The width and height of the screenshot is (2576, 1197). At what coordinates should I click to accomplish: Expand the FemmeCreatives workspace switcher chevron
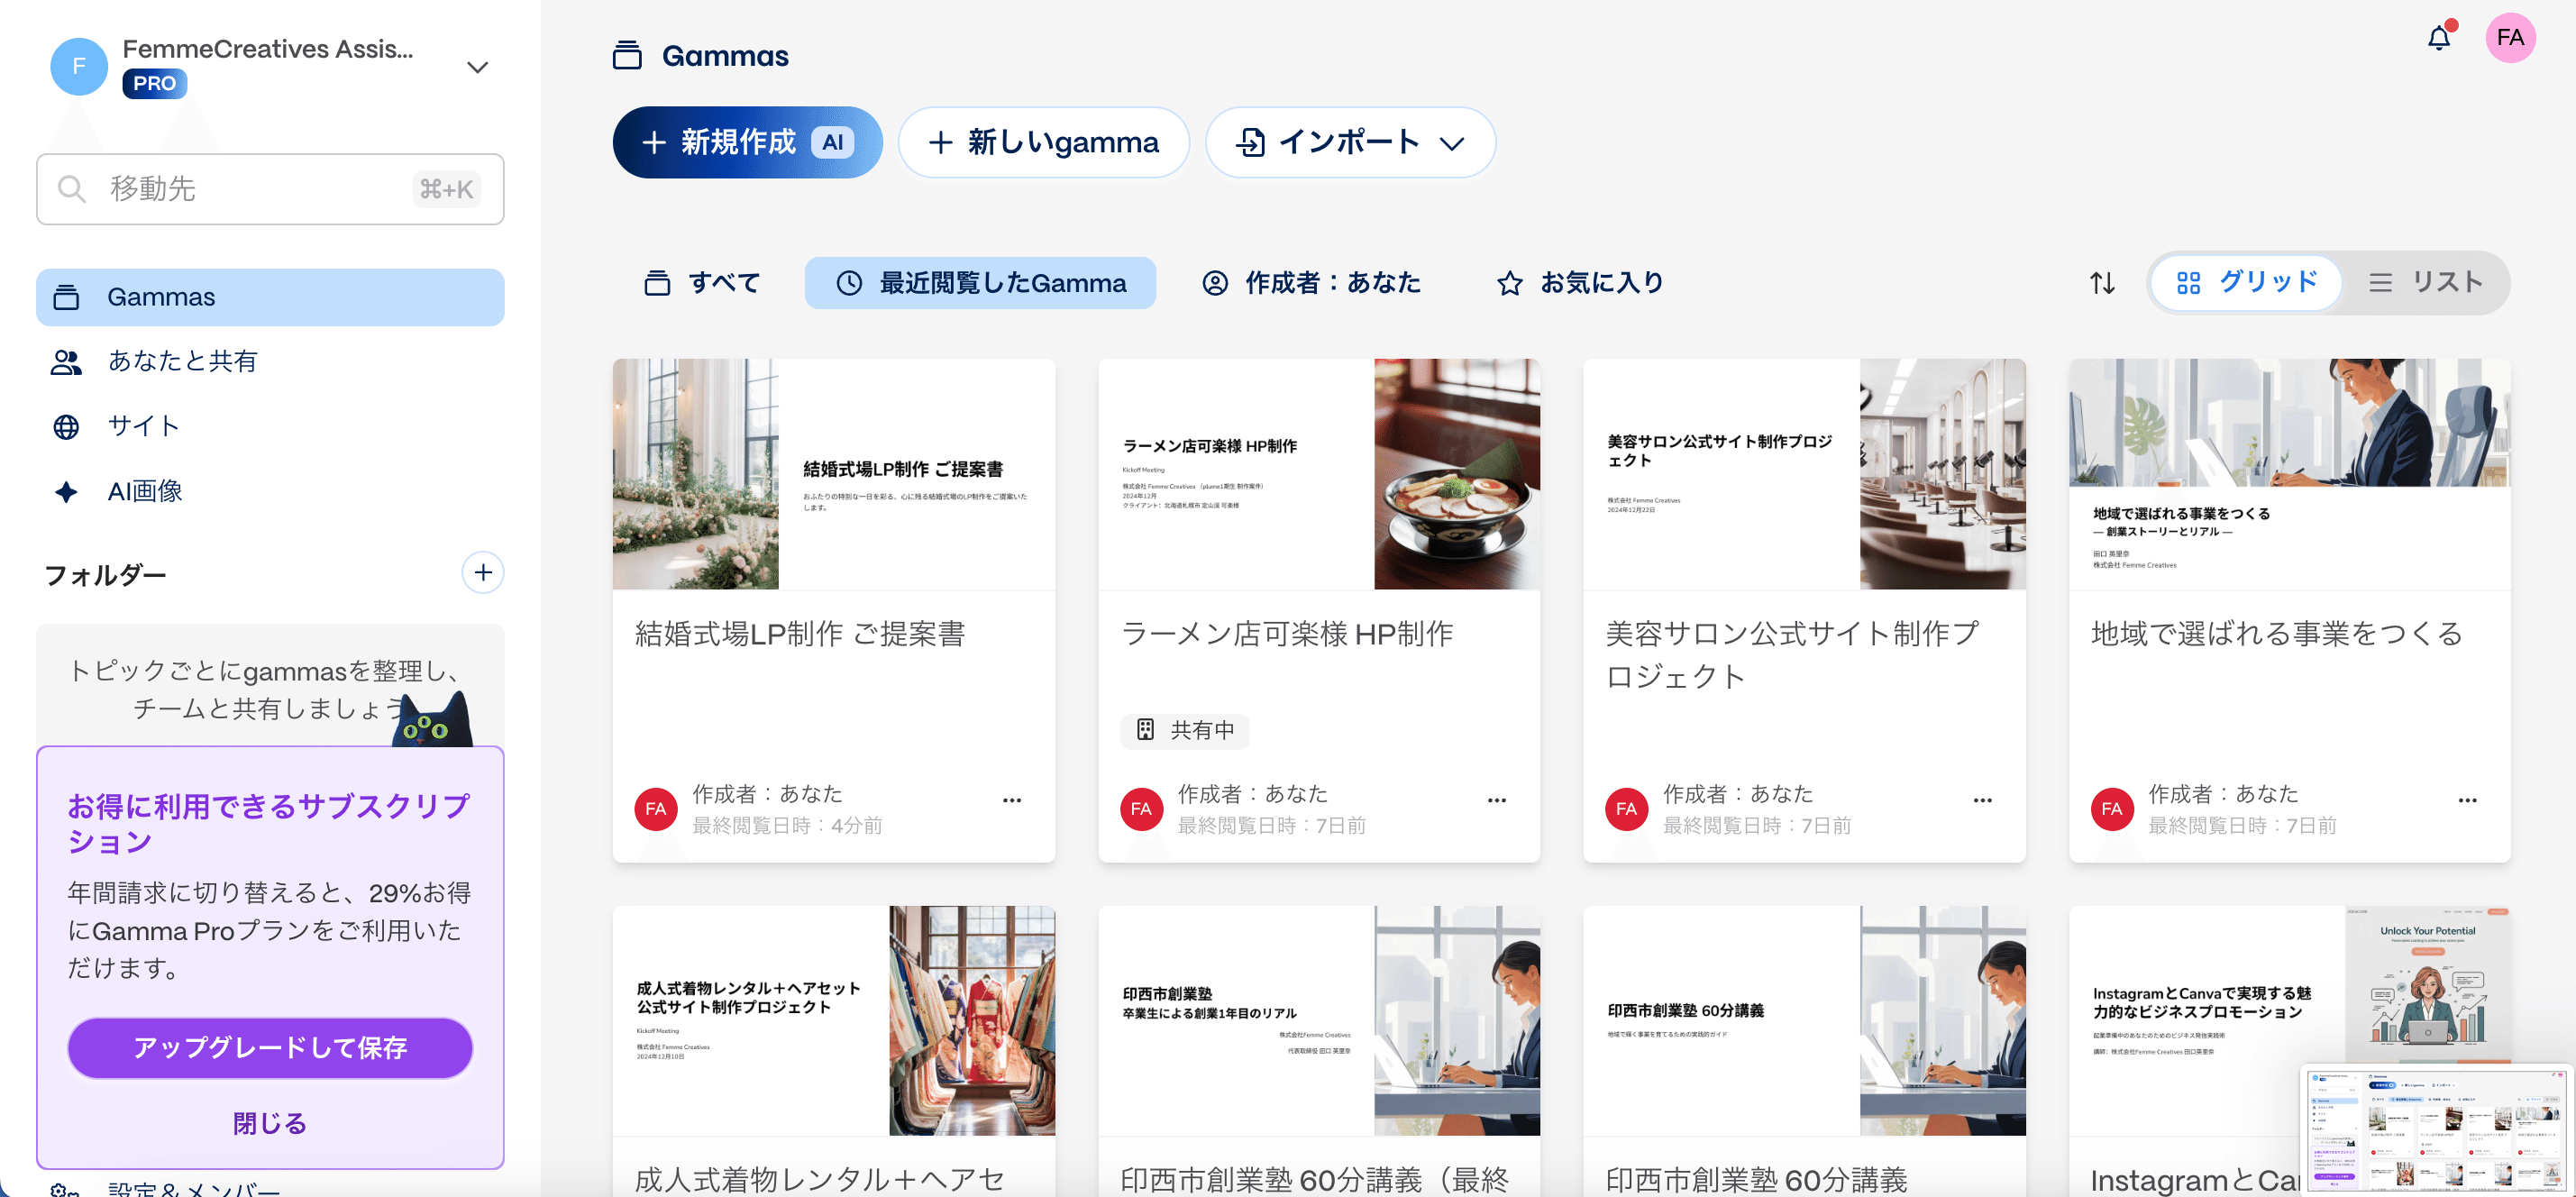pyautogui.click(x=477, y=67)
